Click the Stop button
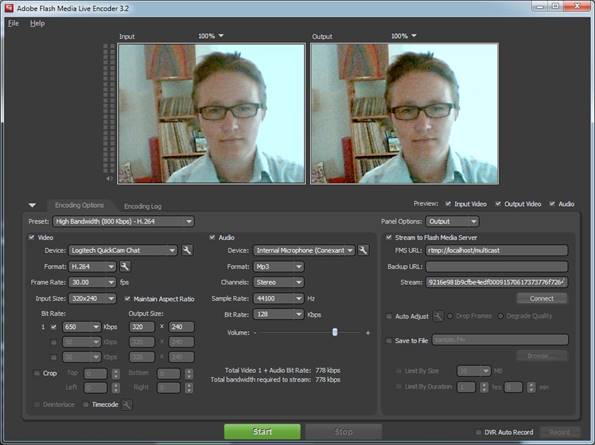 click(x=343, y=432)
